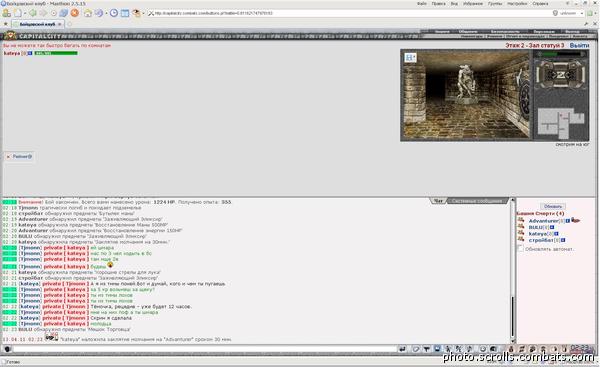Click the 'Выйти' link
The width and height of the screenshot is (600, 367).
point(579,45)
